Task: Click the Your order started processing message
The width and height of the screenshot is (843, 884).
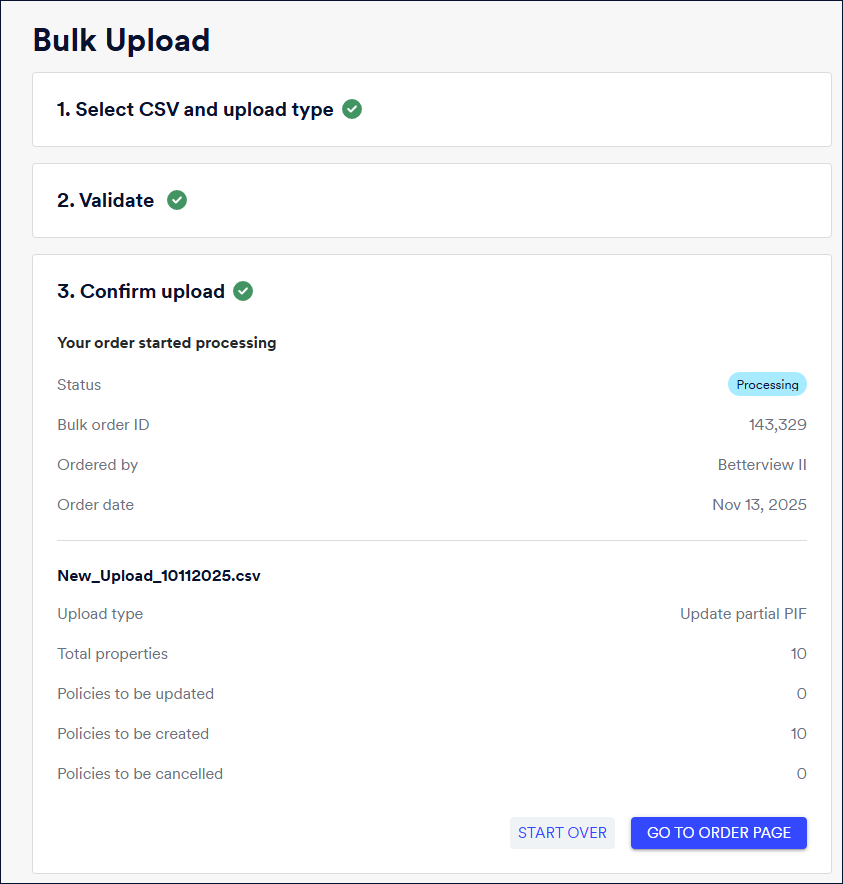Action: click(167, 343)
